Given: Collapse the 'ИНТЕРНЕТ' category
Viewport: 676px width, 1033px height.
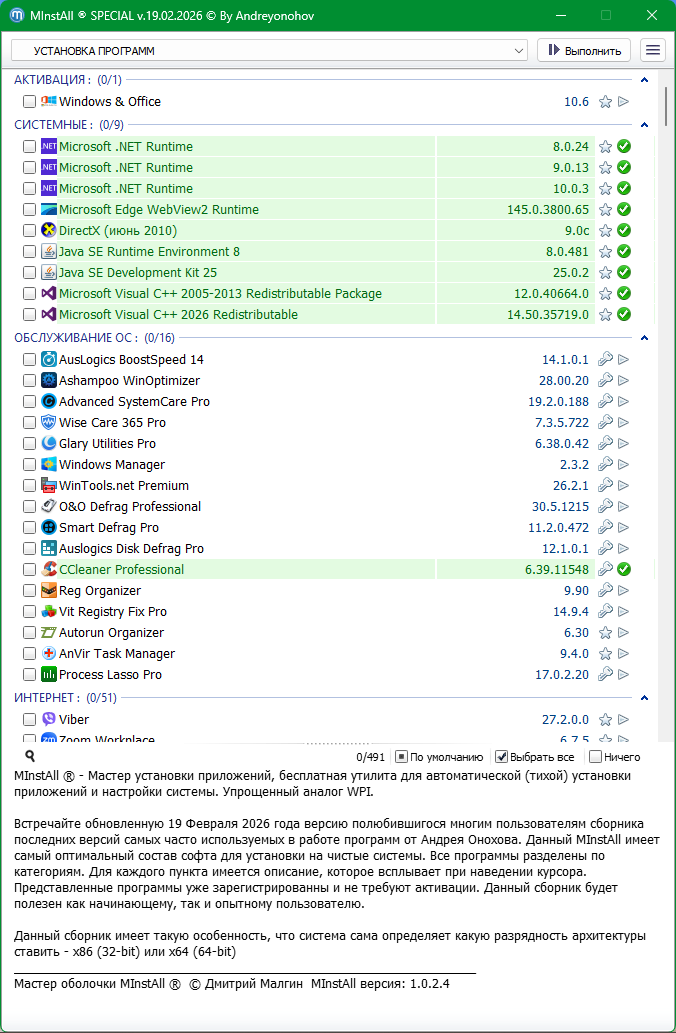Looking at the screenshot, I should pyautogui.click(x=644, y=698).
